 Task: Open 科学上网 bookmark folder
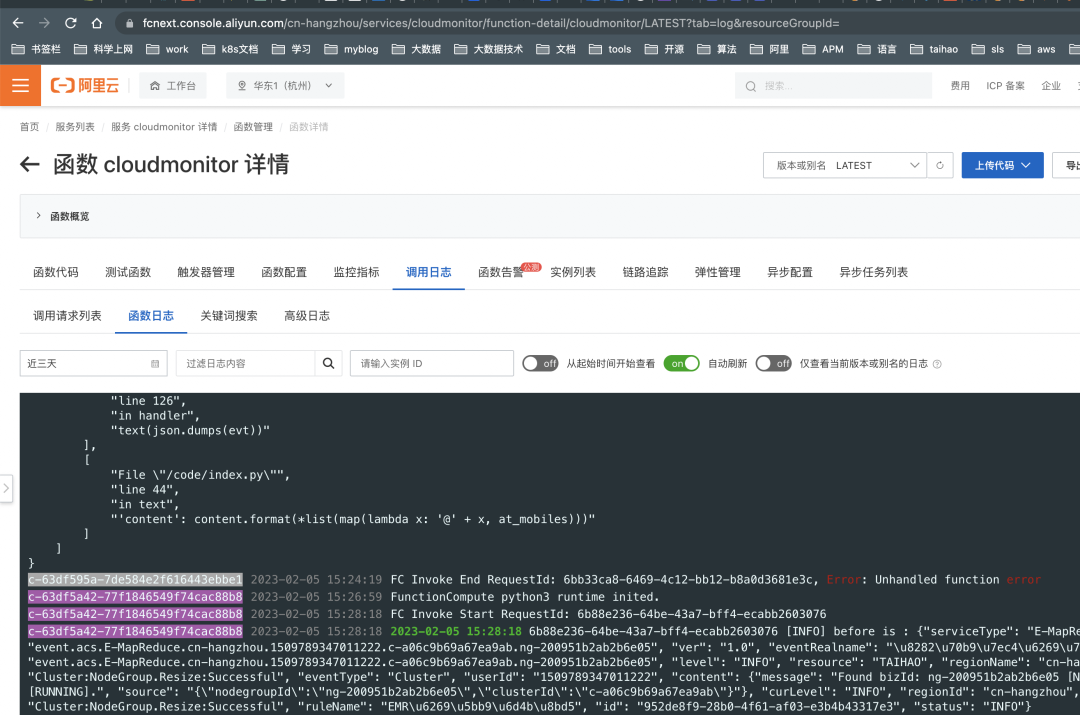103,50
